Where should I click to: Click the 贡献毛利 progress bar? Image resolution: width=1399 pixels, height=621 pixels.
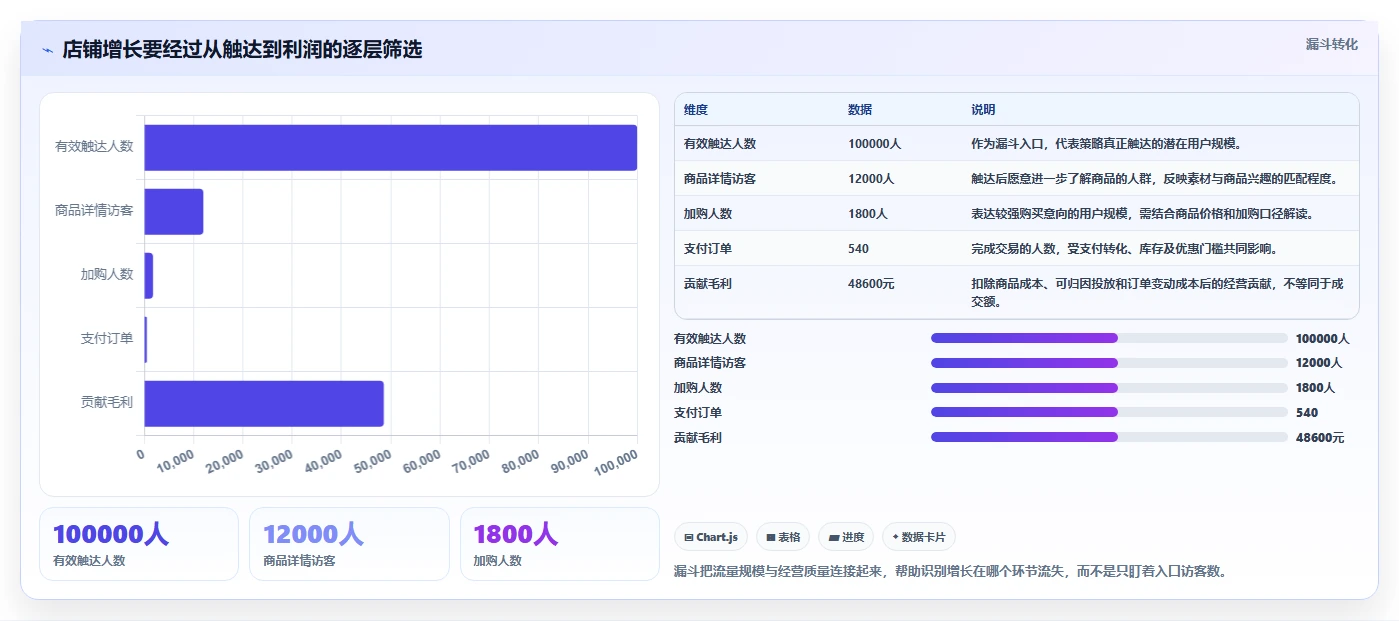click(1109, 437)
